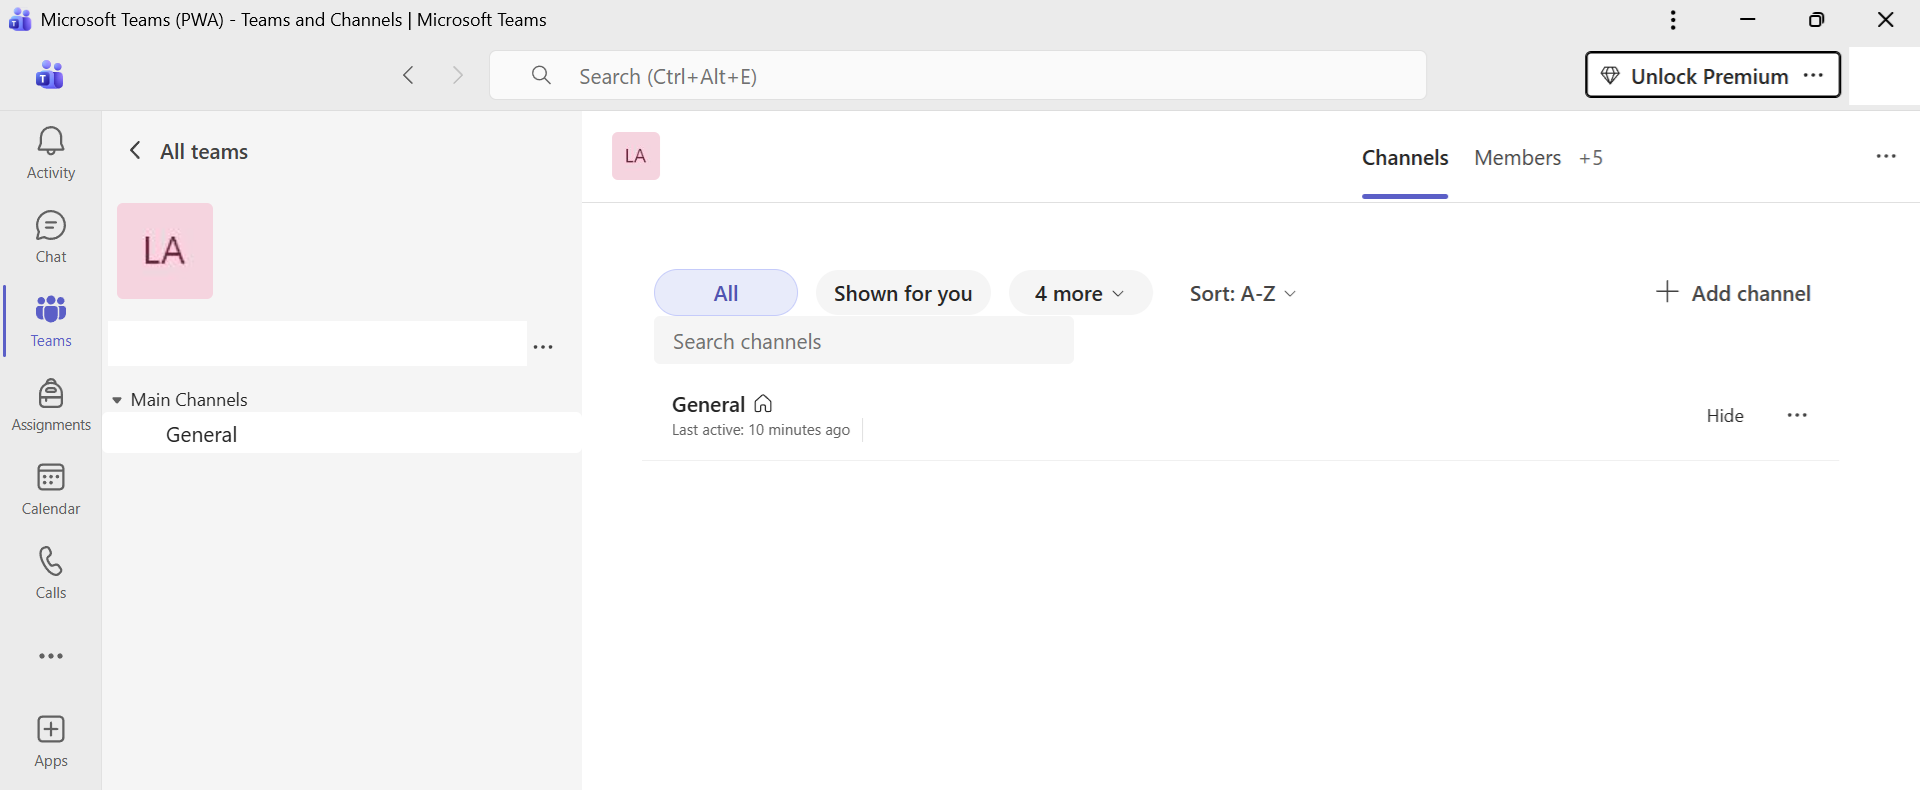Open Assignments from the sidebar
This screenshot has width=1920, height=790.
pos(51,405)
